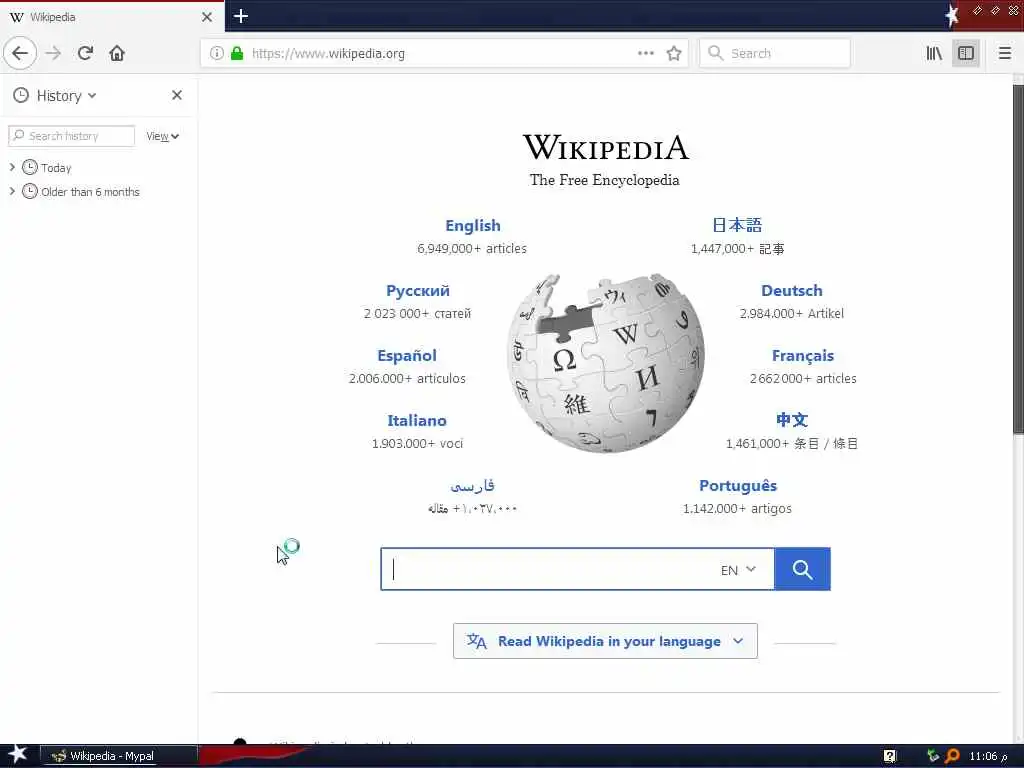Image resolution: width=1024 pixels, height=768 pixels.
Task: Expand the Today history folder
Action: click(x=12, y=167)
